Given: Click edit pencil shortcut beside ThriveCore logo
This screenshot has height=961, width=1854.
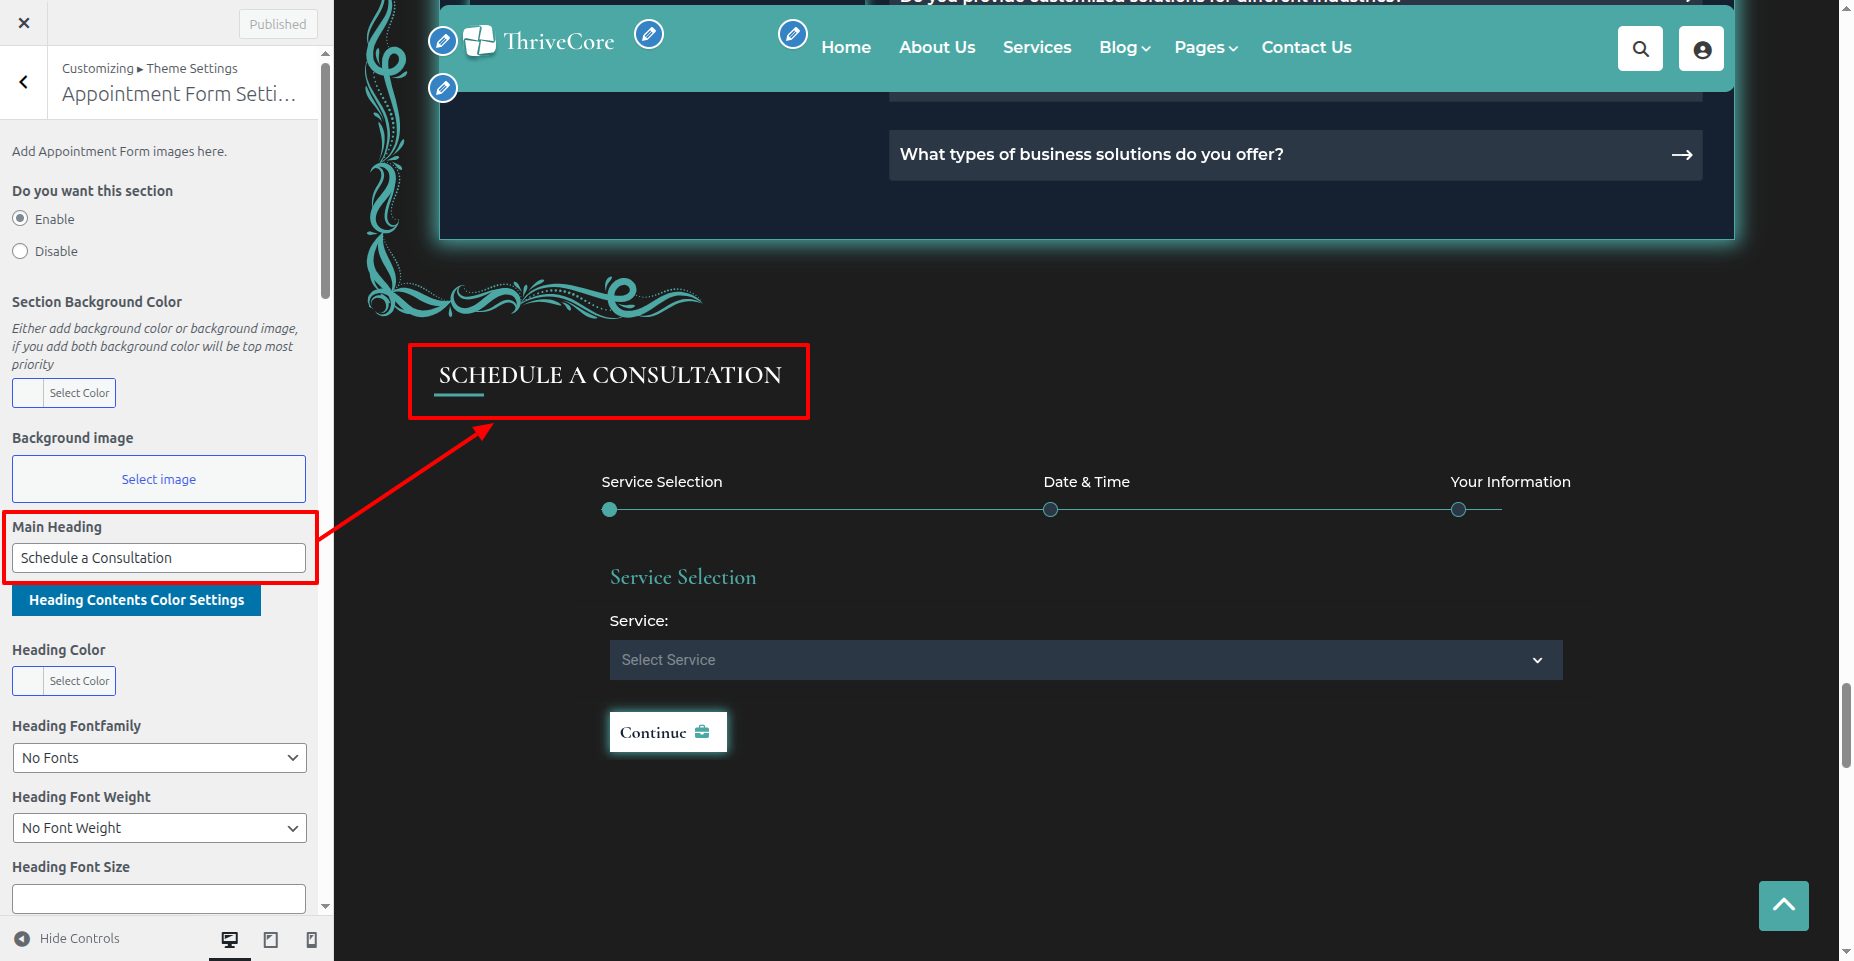Looking at the screenshot, I should (649, 35).
